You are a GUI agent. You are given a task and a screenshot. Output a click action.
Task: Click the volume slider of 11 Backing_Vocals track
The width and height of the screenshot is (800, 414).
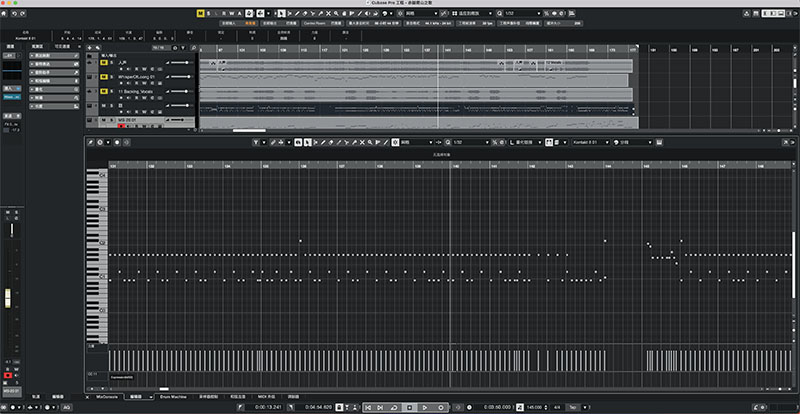click(180, 91)
